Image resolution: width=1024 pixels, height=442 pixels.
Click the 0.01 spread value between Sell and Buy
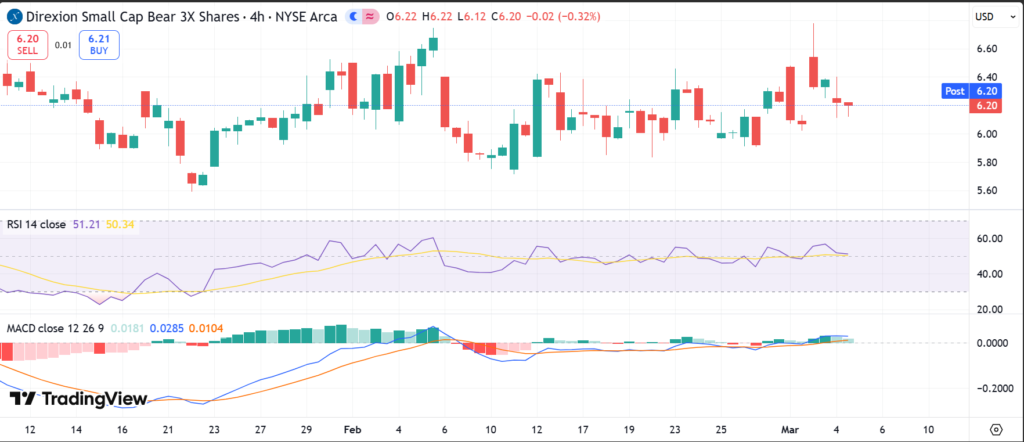63,45
